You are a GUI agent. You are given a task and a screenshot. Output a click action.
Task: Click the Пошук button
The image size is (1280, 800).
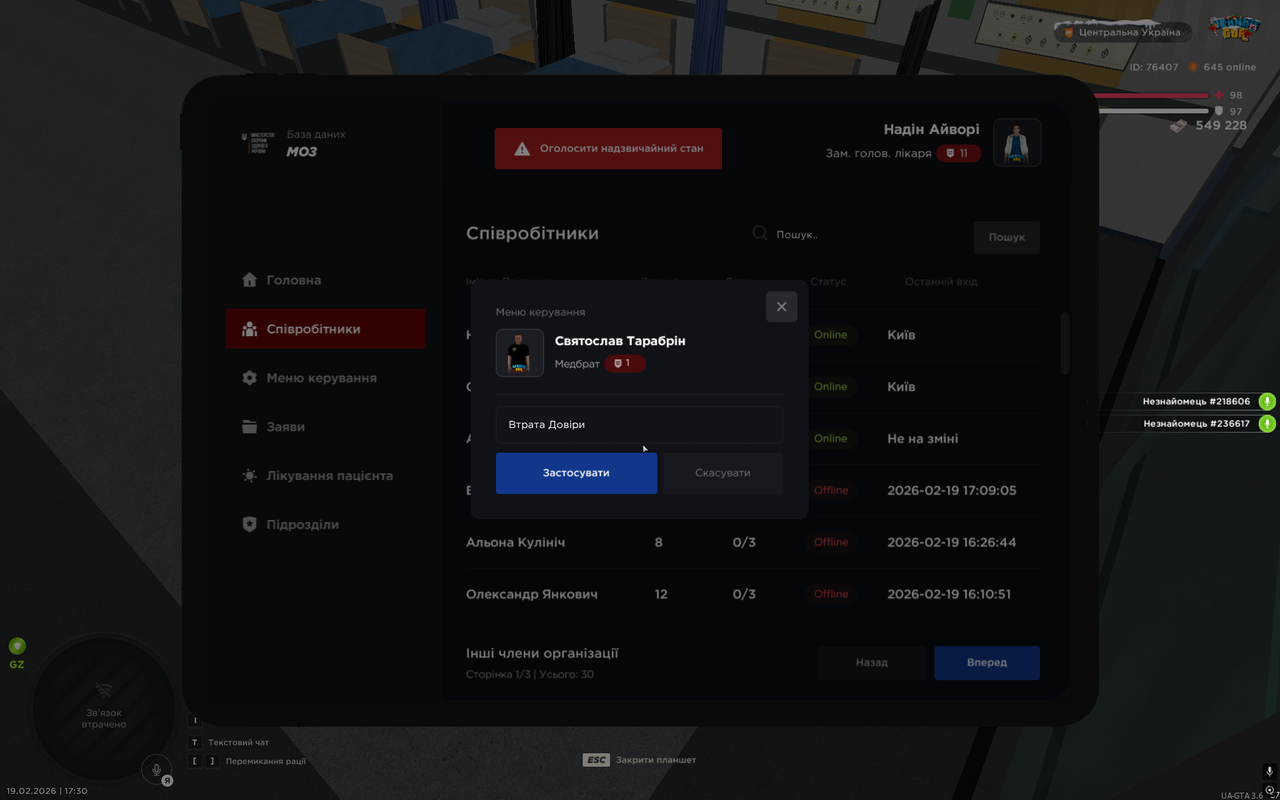pos(1007,237)
